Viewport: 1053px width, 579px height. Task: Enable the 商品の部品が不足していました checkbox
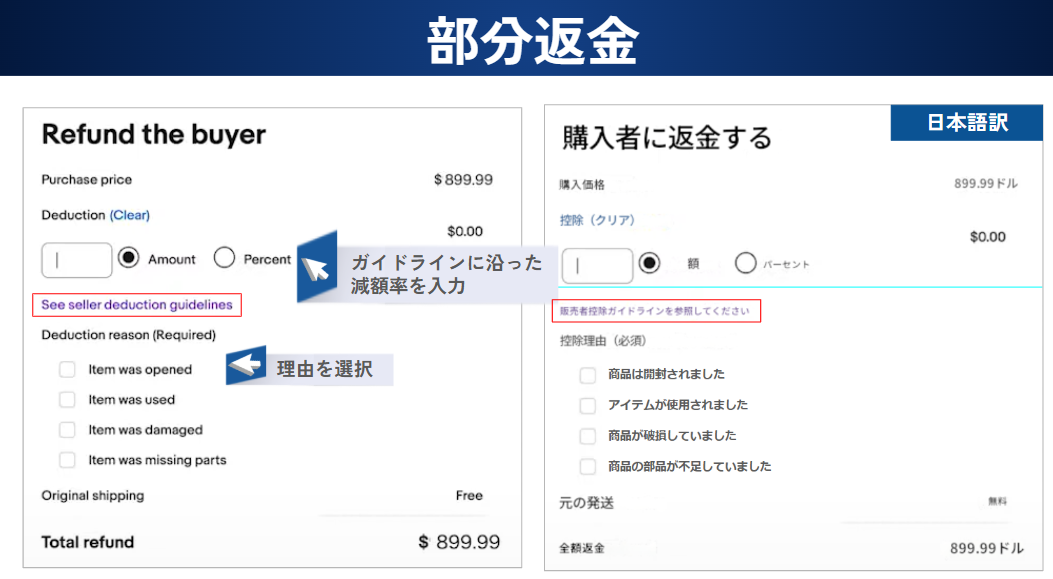[588, 466]
